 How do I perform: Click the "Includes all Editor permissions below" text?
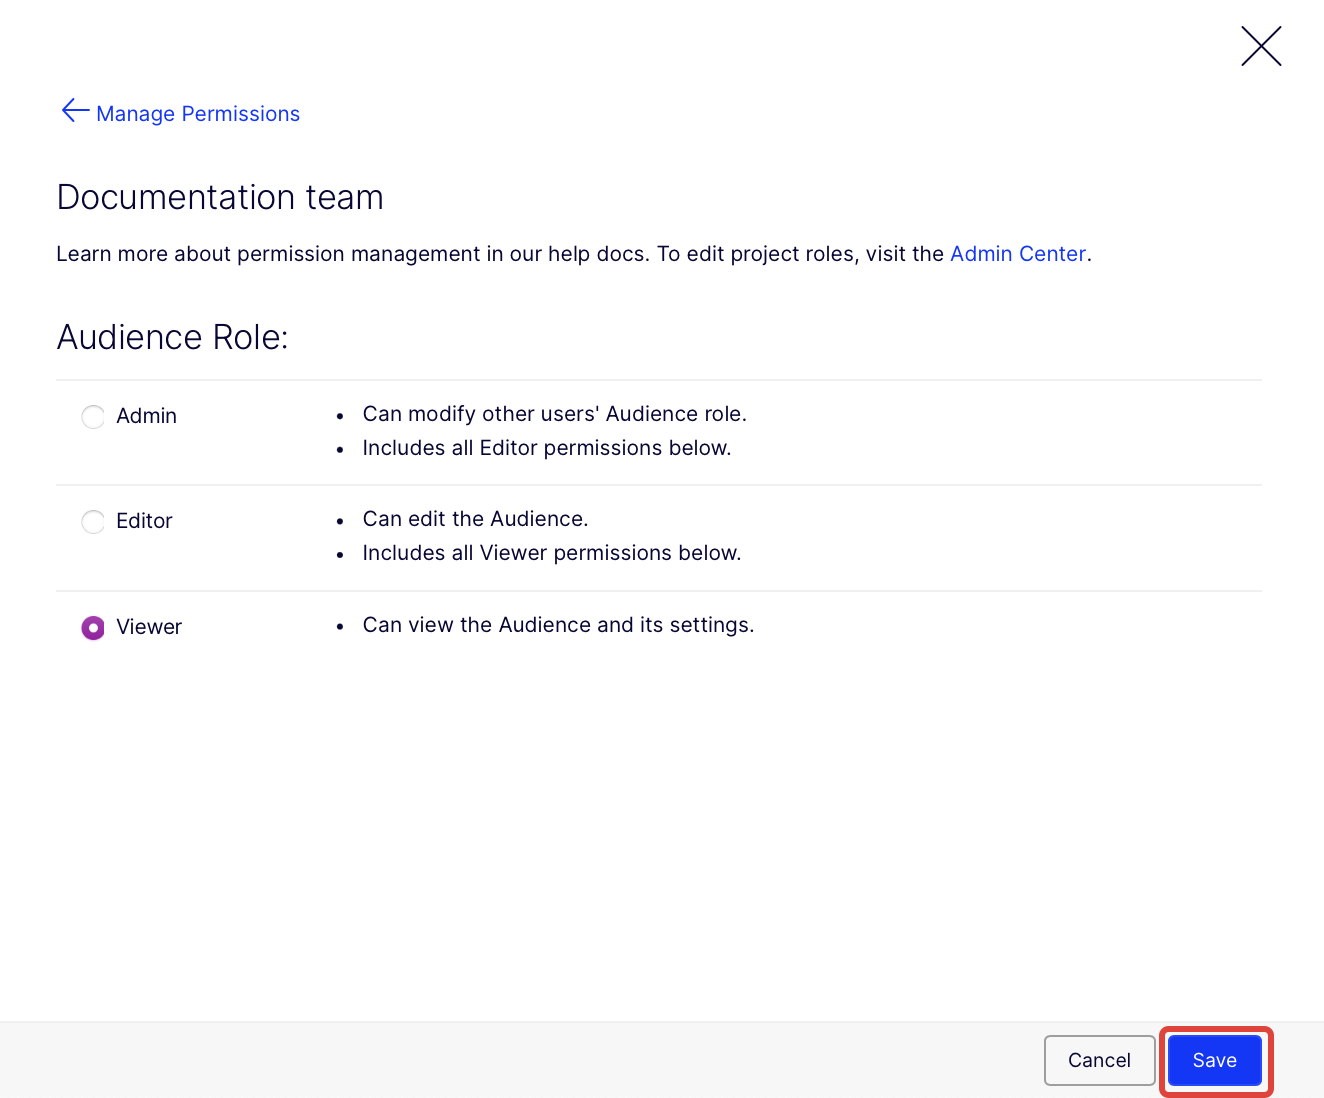point(546,448)
